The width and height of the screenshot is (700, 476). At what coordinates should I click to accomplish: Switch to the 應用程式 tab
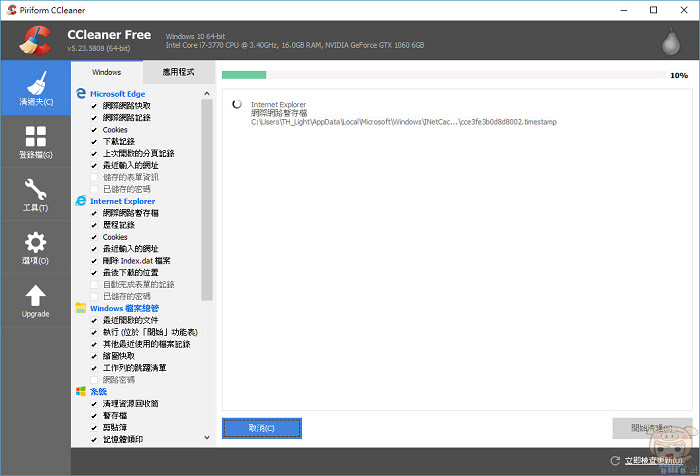pyautogui.click(x=179, y=72)
